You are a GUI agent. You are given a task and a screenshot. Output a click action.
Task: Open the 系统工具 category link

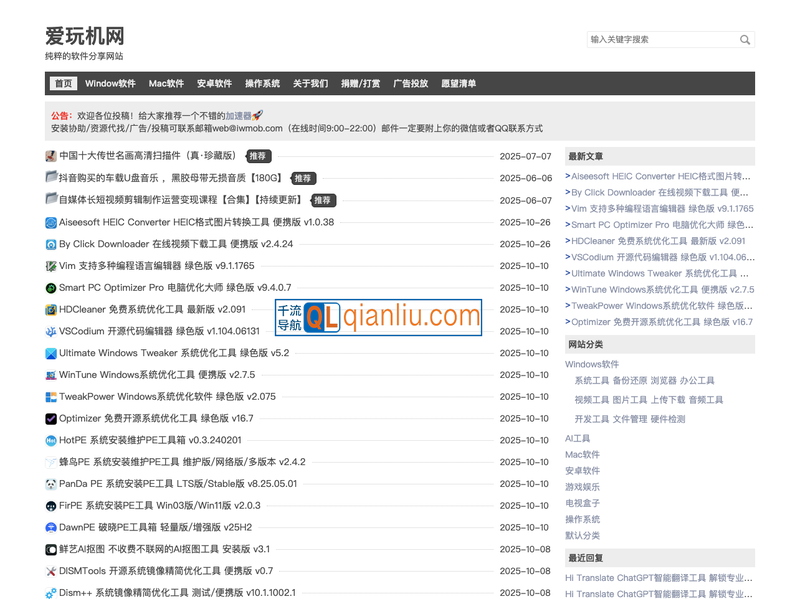591,381
